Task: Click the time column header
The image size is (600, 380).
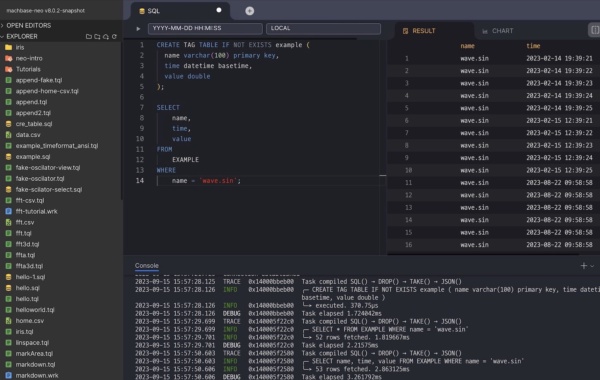Action: coord(533,46)
